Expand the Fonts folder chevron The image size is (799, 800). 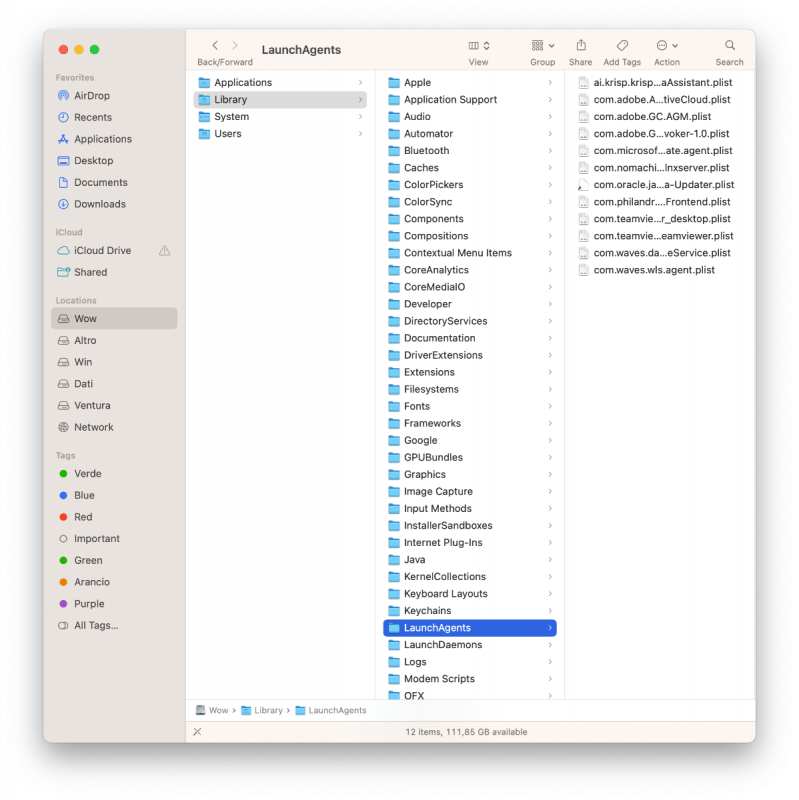point(550,406)
